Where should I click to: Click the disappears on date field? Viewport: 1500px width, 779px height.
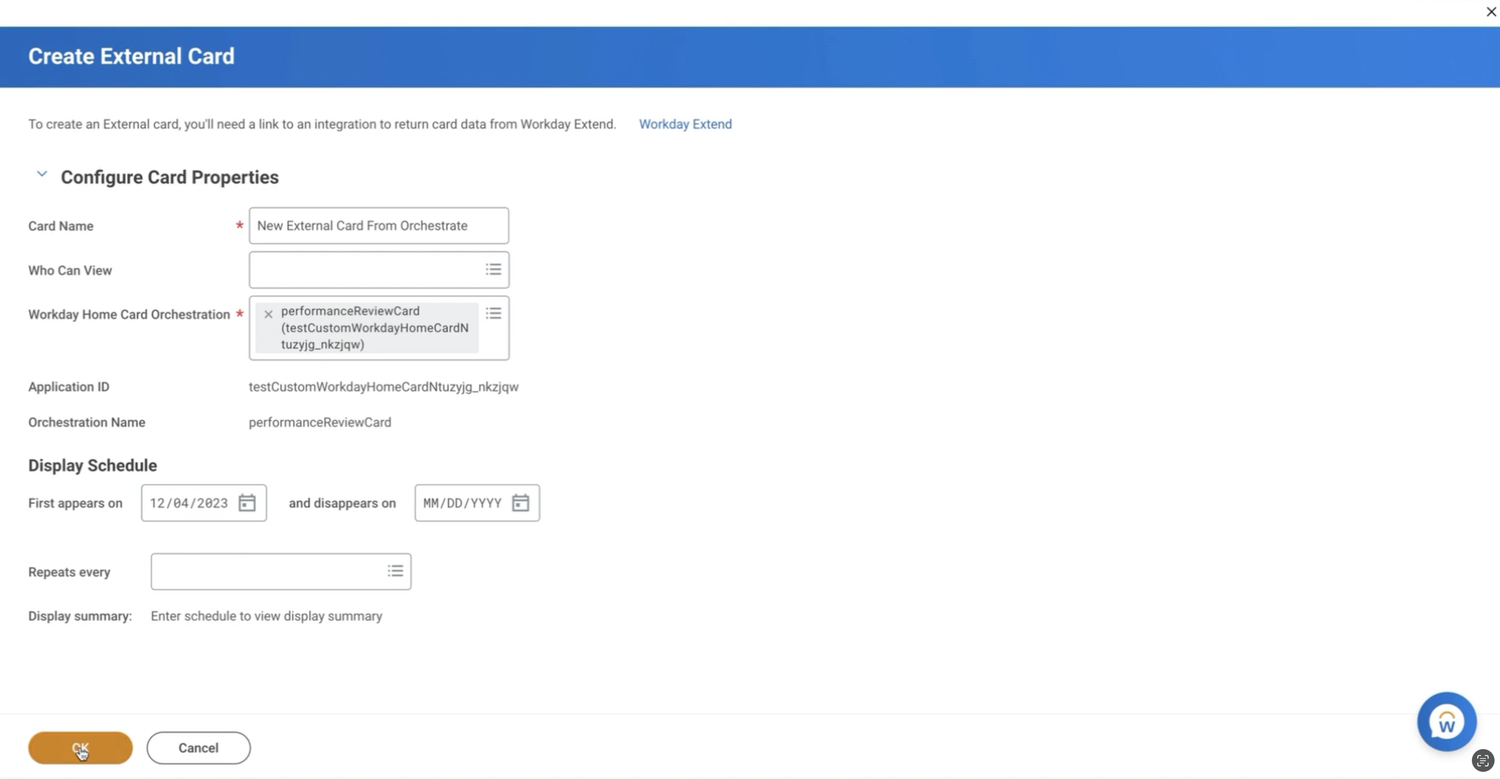coord(463,503)
